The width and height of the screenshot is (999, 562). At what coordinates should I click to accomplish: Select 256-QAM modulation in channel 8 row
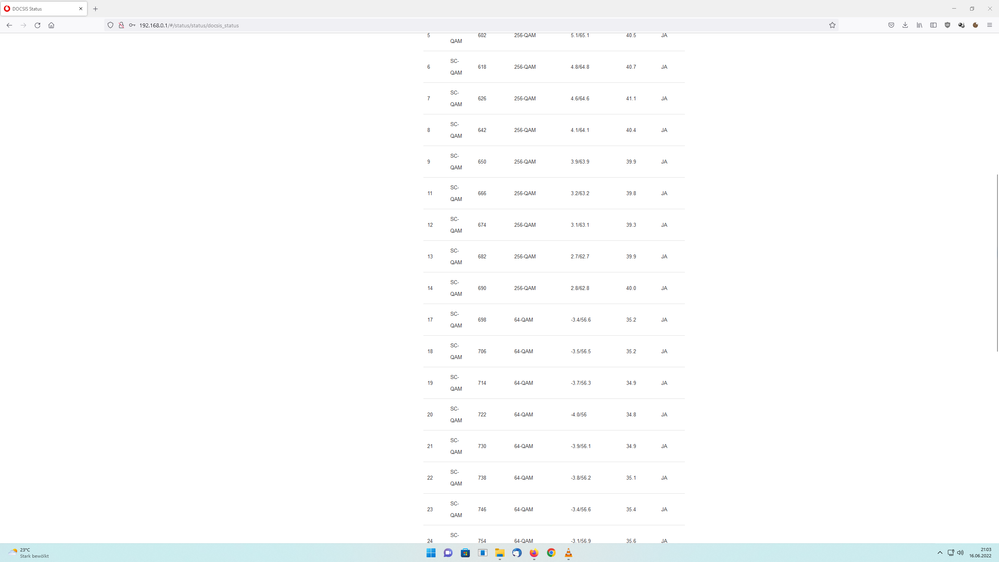pos(525,130)
